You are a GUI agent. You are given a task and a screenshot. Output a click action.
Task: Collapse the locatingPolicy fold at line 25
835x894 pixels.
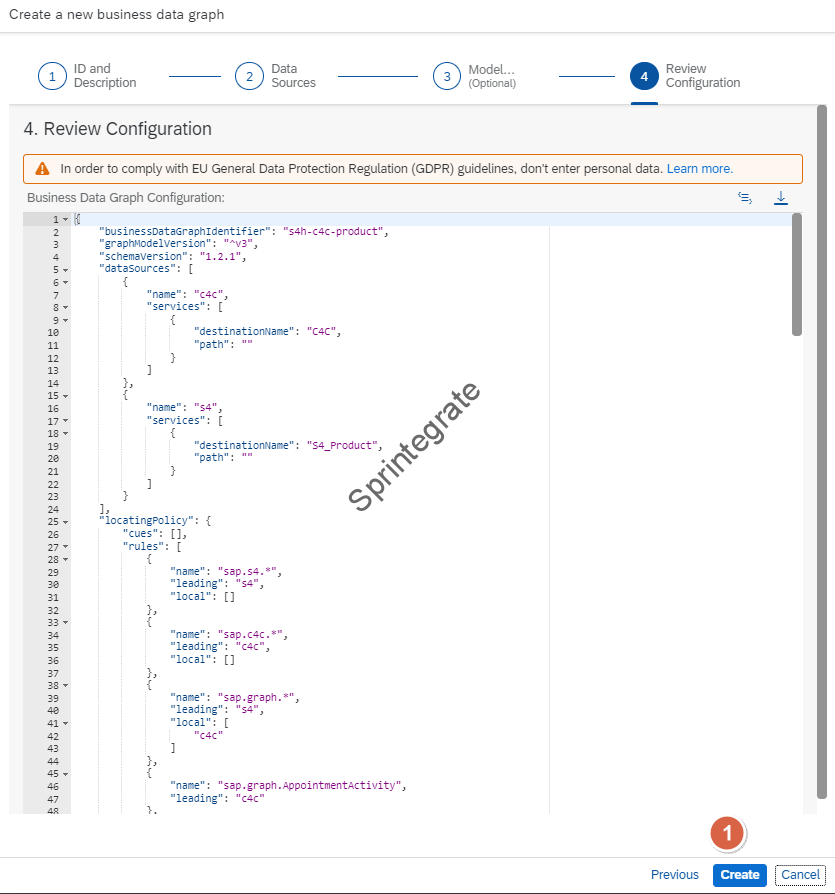[66, 522]
